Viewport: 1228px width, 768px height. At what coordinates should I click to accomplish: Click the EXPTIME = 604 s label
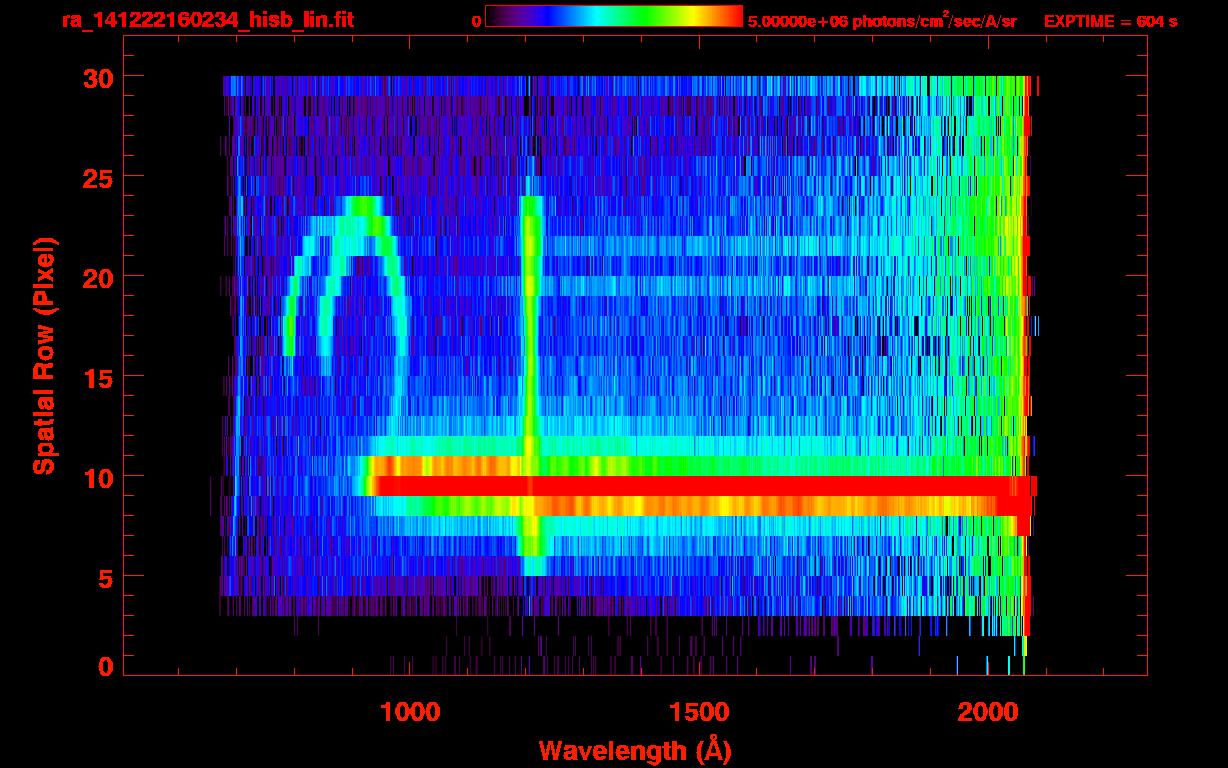click(1110, 21)
